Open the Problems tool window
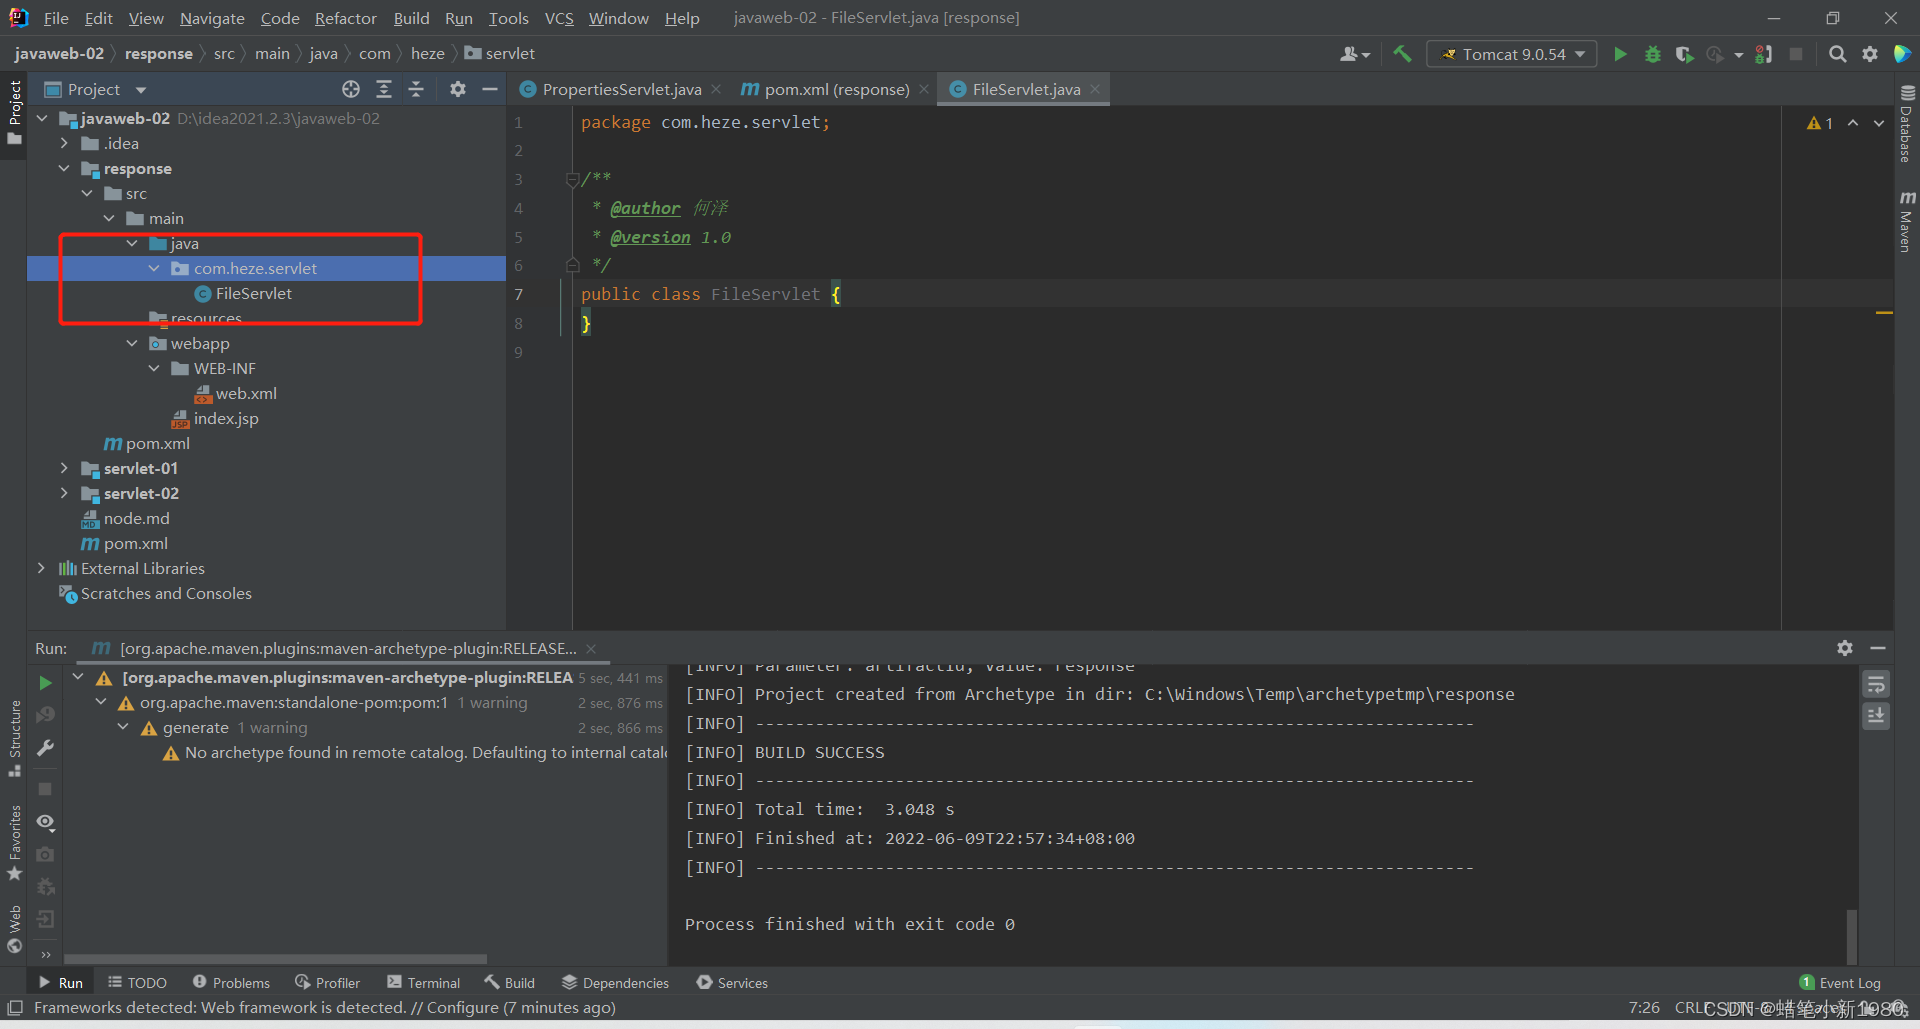This screenshot has height=1029, width=1920. tap(231, 983)
